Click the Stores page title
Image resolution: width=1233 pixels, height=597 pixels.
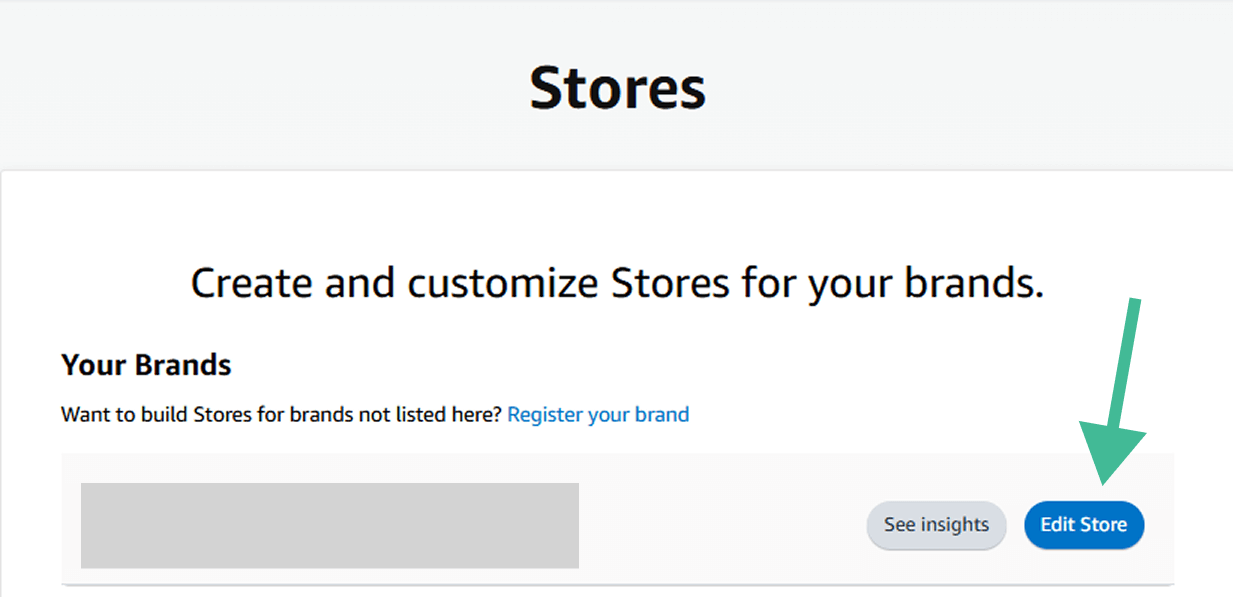[617, 88]
